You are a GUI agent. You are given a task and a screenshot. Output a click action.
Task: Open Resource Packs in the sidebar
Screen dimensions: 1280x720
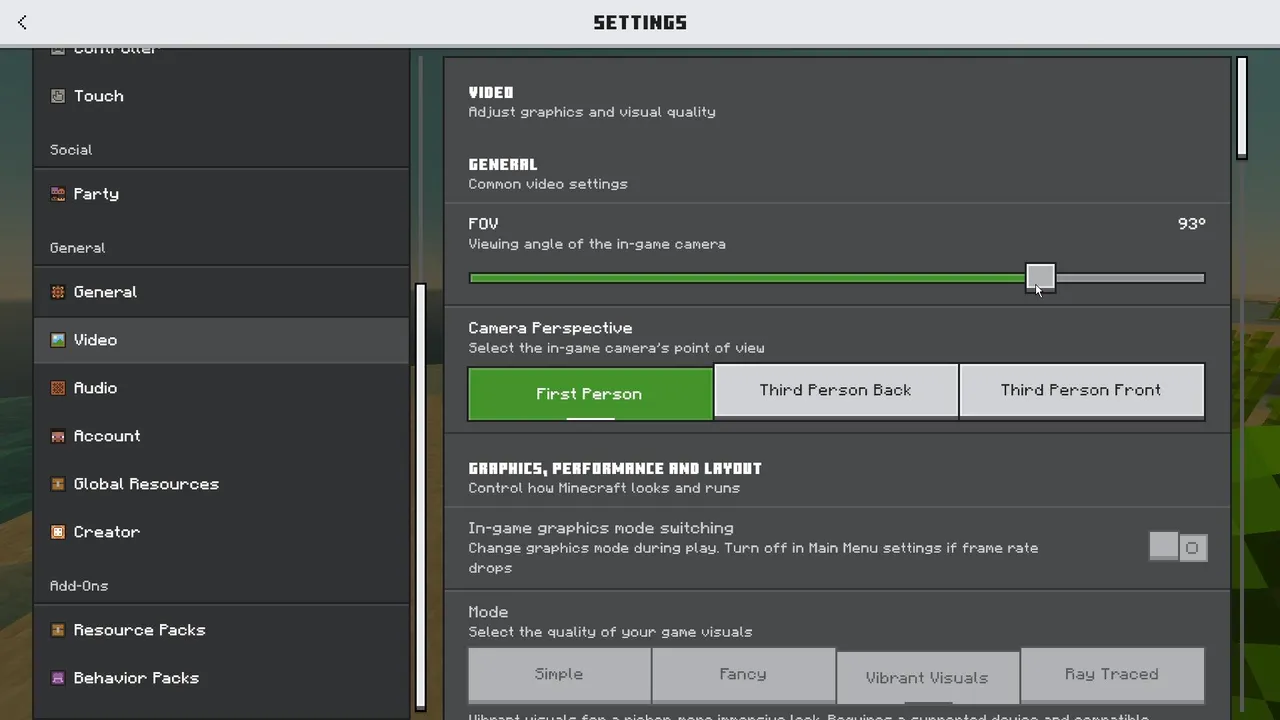click(221, 630)
